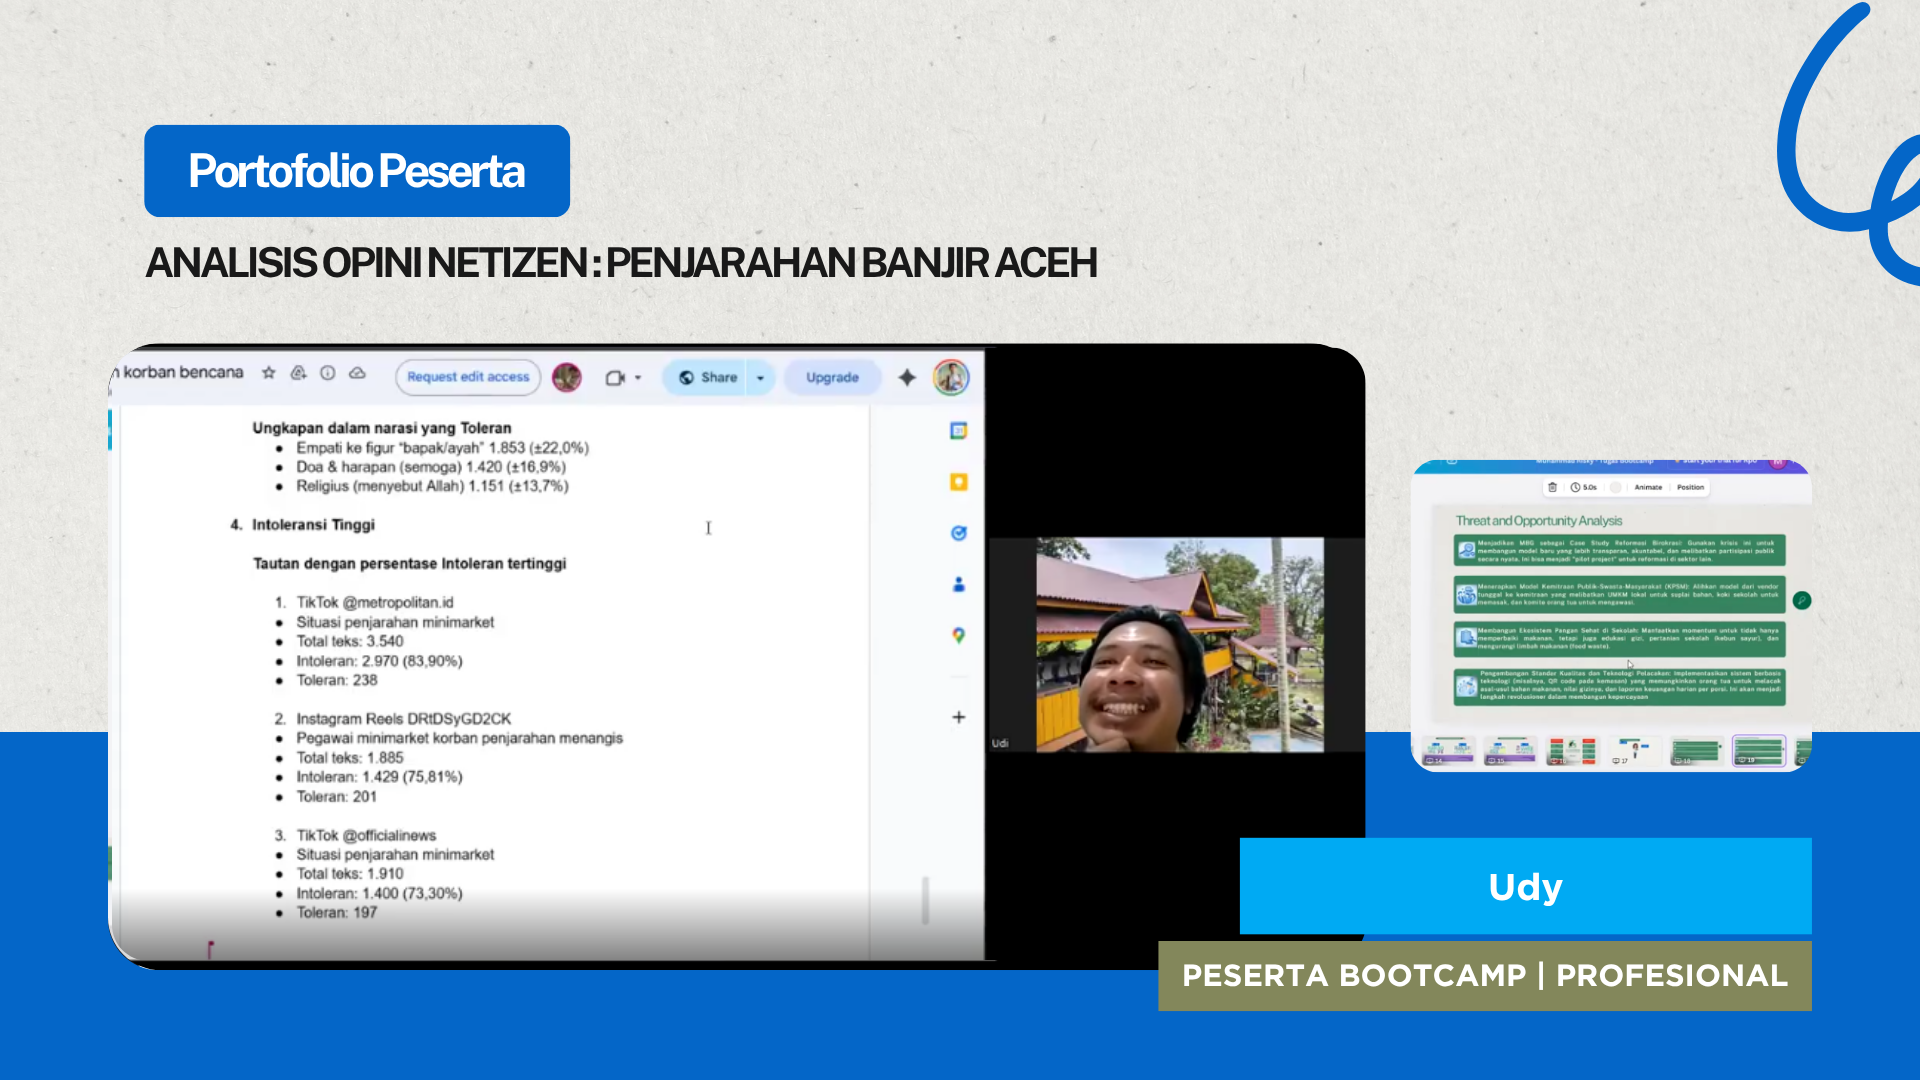Open the Gemini sparkle icon
The image size is (1920, 1080).
click(x=907, y=377)
